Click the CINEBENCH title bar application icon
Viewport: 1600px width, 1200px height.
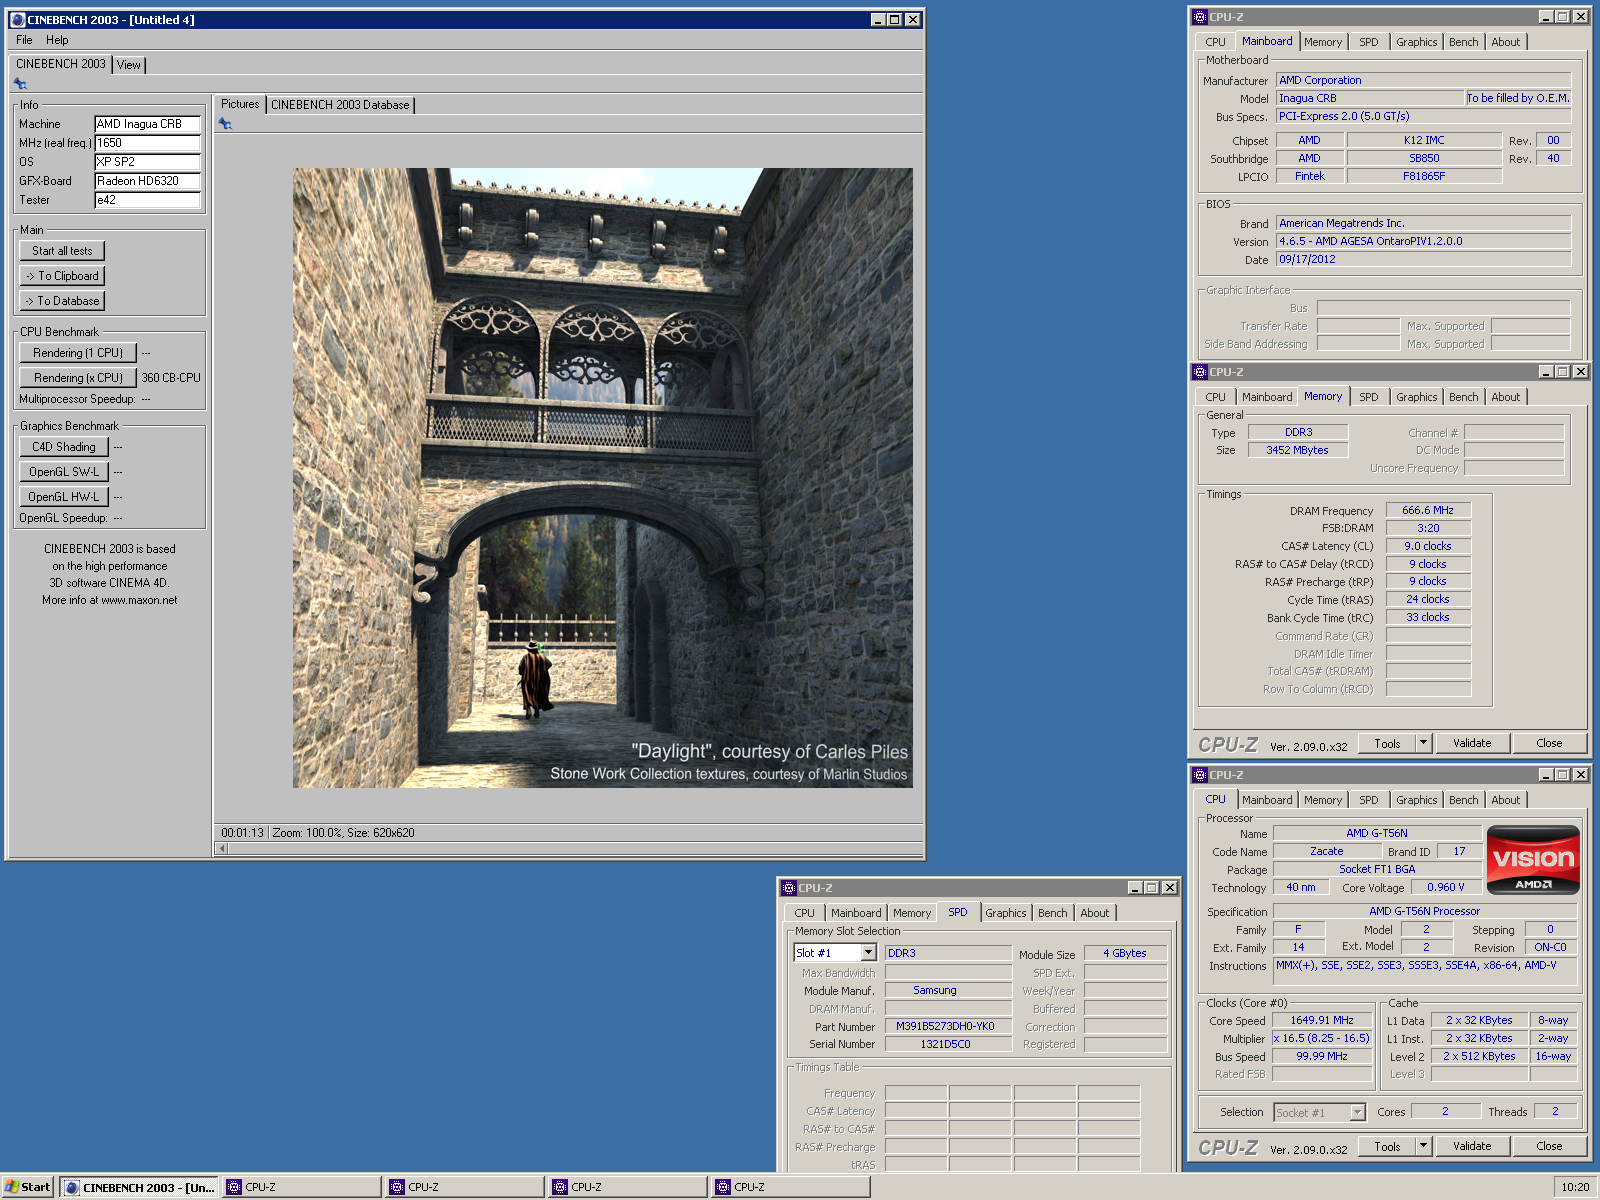pyautogui.click(x=17, y=19)
